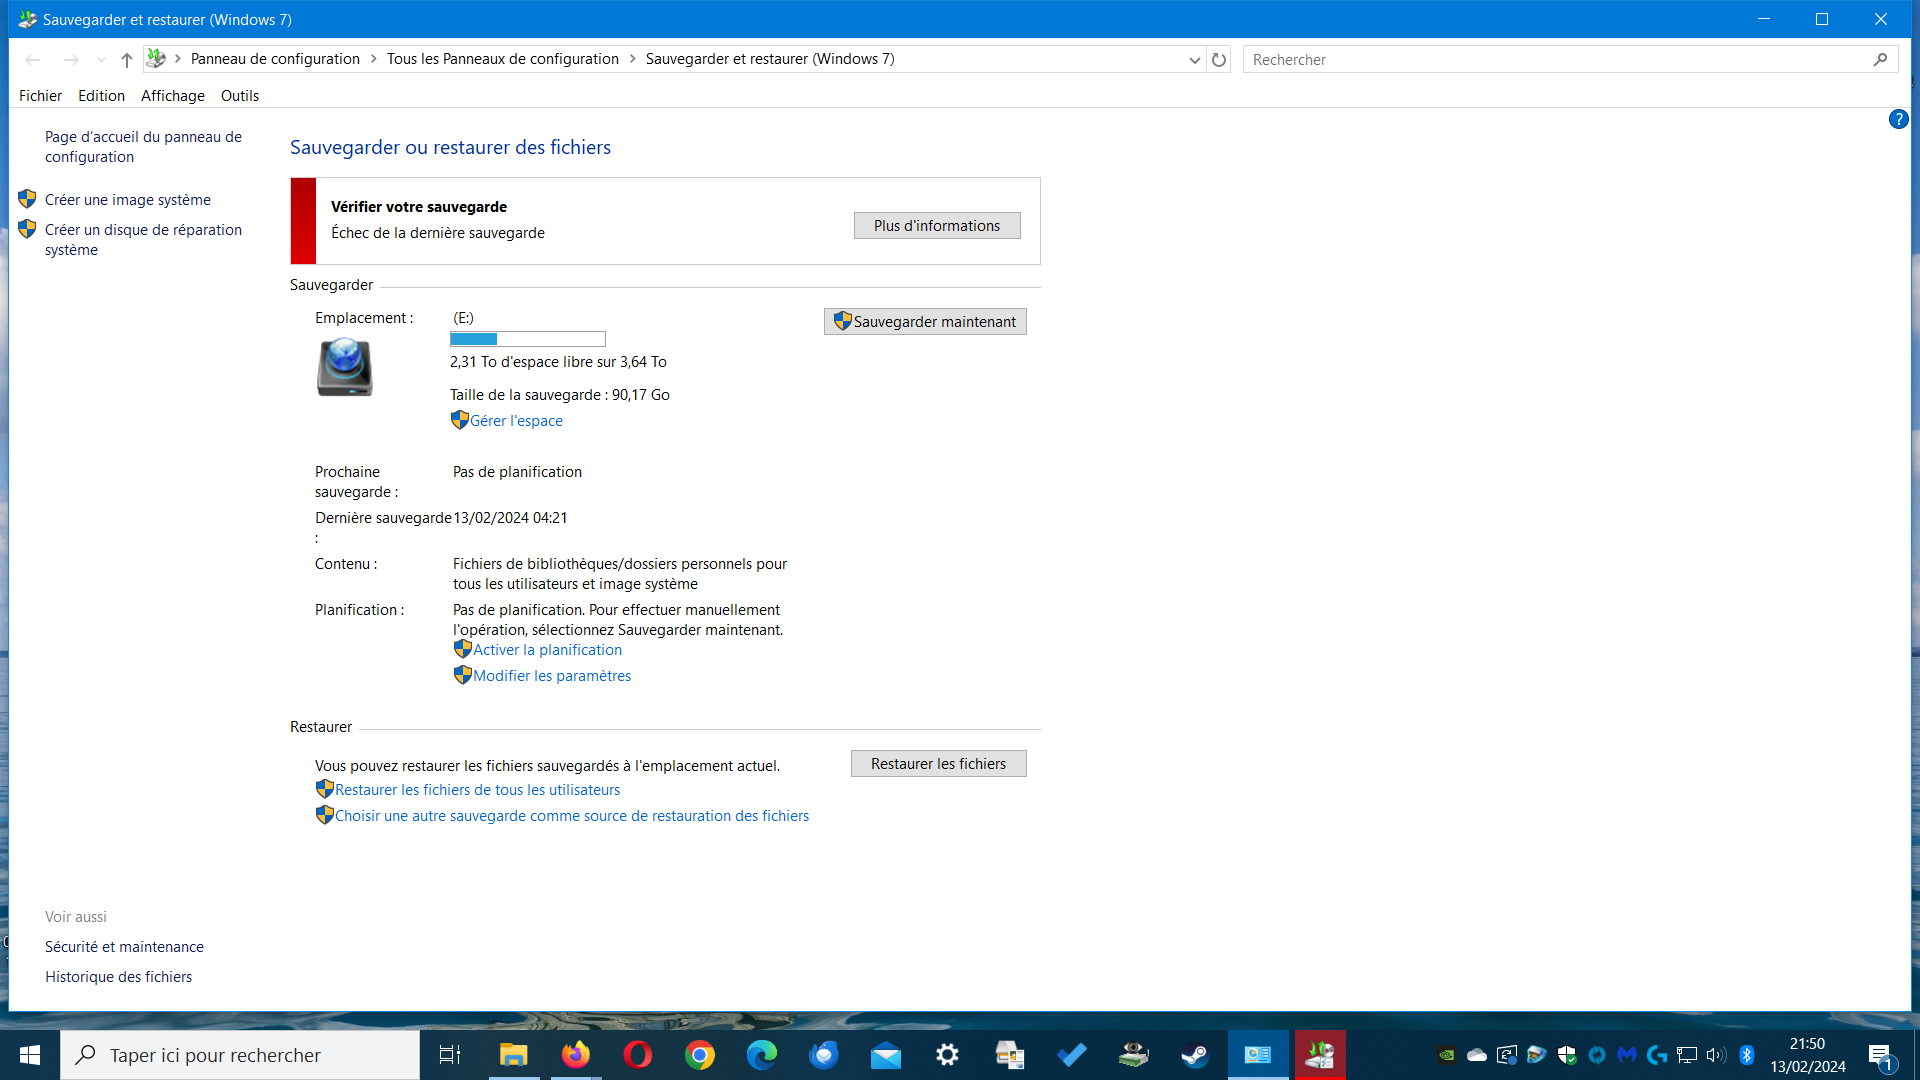Click the refresh icon in address bar

tap(1218, 60)
